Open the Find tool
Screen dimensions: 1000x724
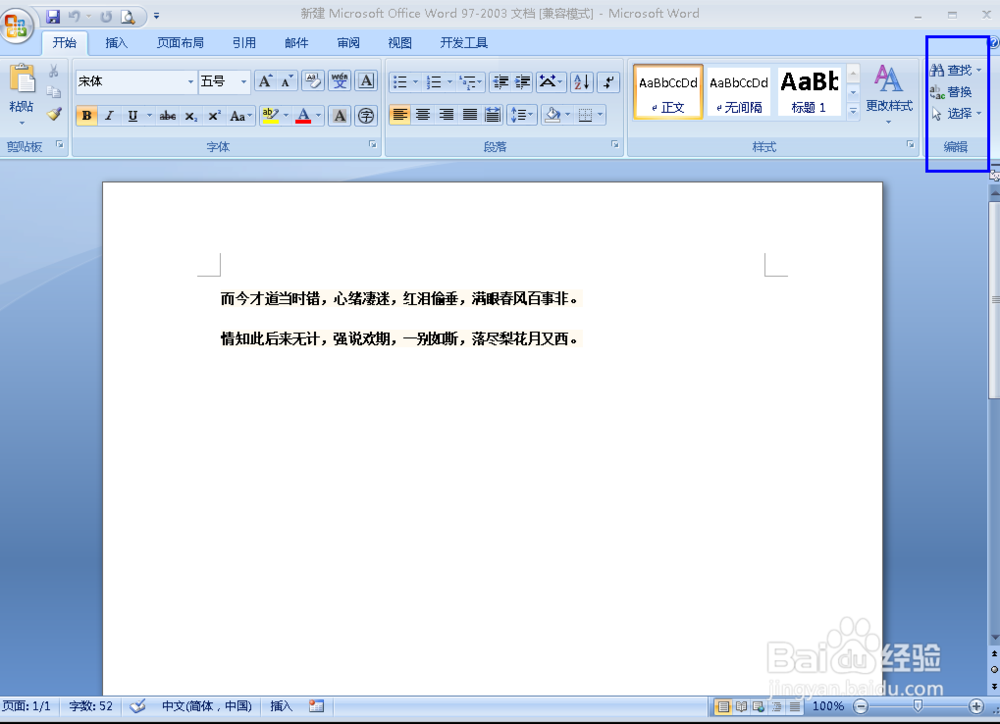[951, 70]
